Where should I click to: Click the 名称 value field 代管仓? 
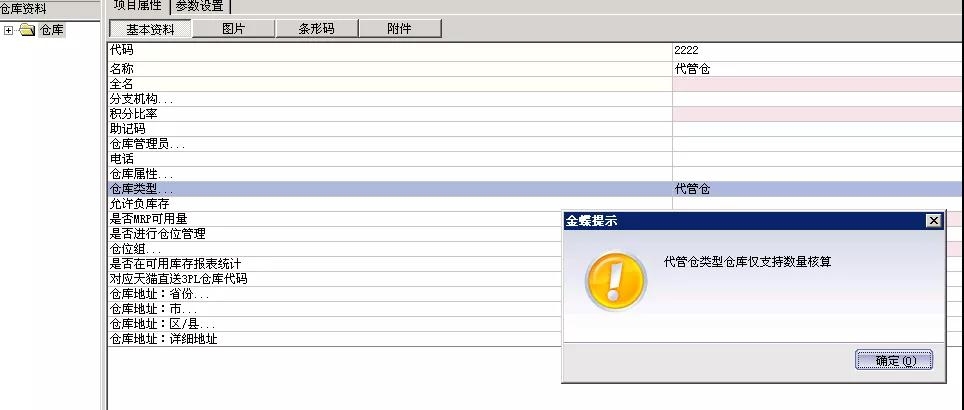tap(817, 69)
